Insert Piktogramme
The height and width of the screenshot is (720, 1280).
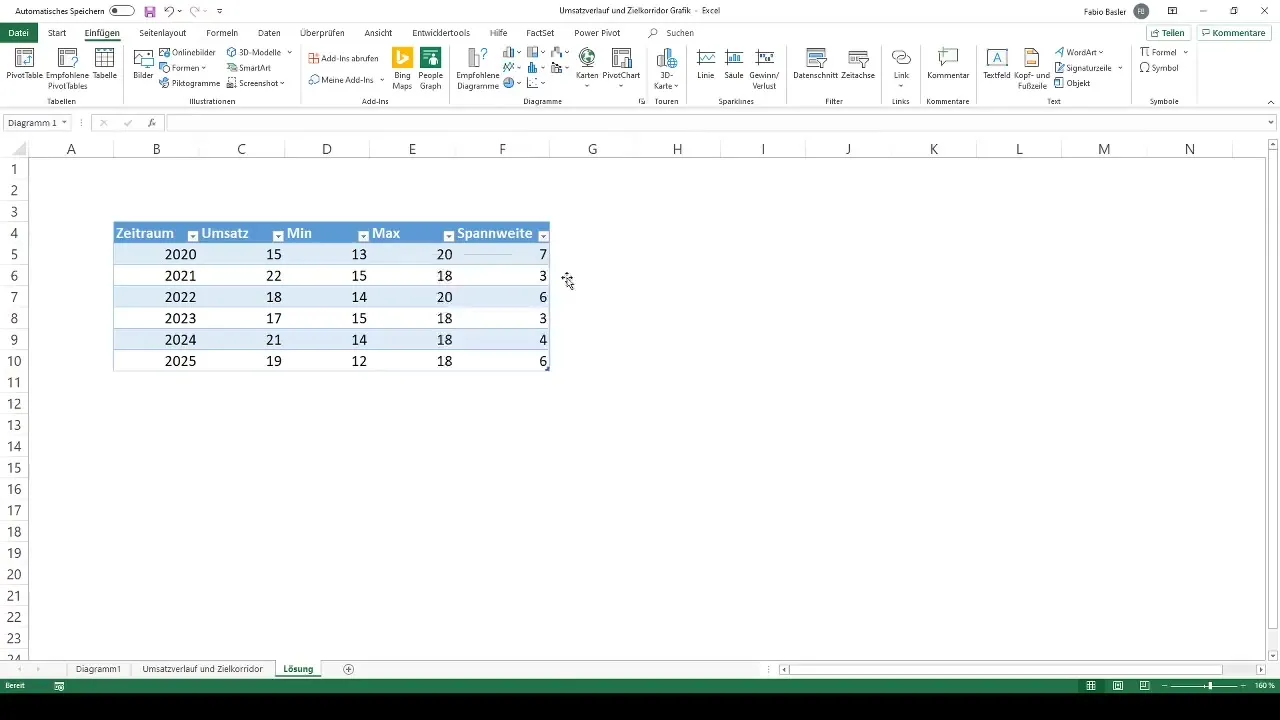click(189, 83)
